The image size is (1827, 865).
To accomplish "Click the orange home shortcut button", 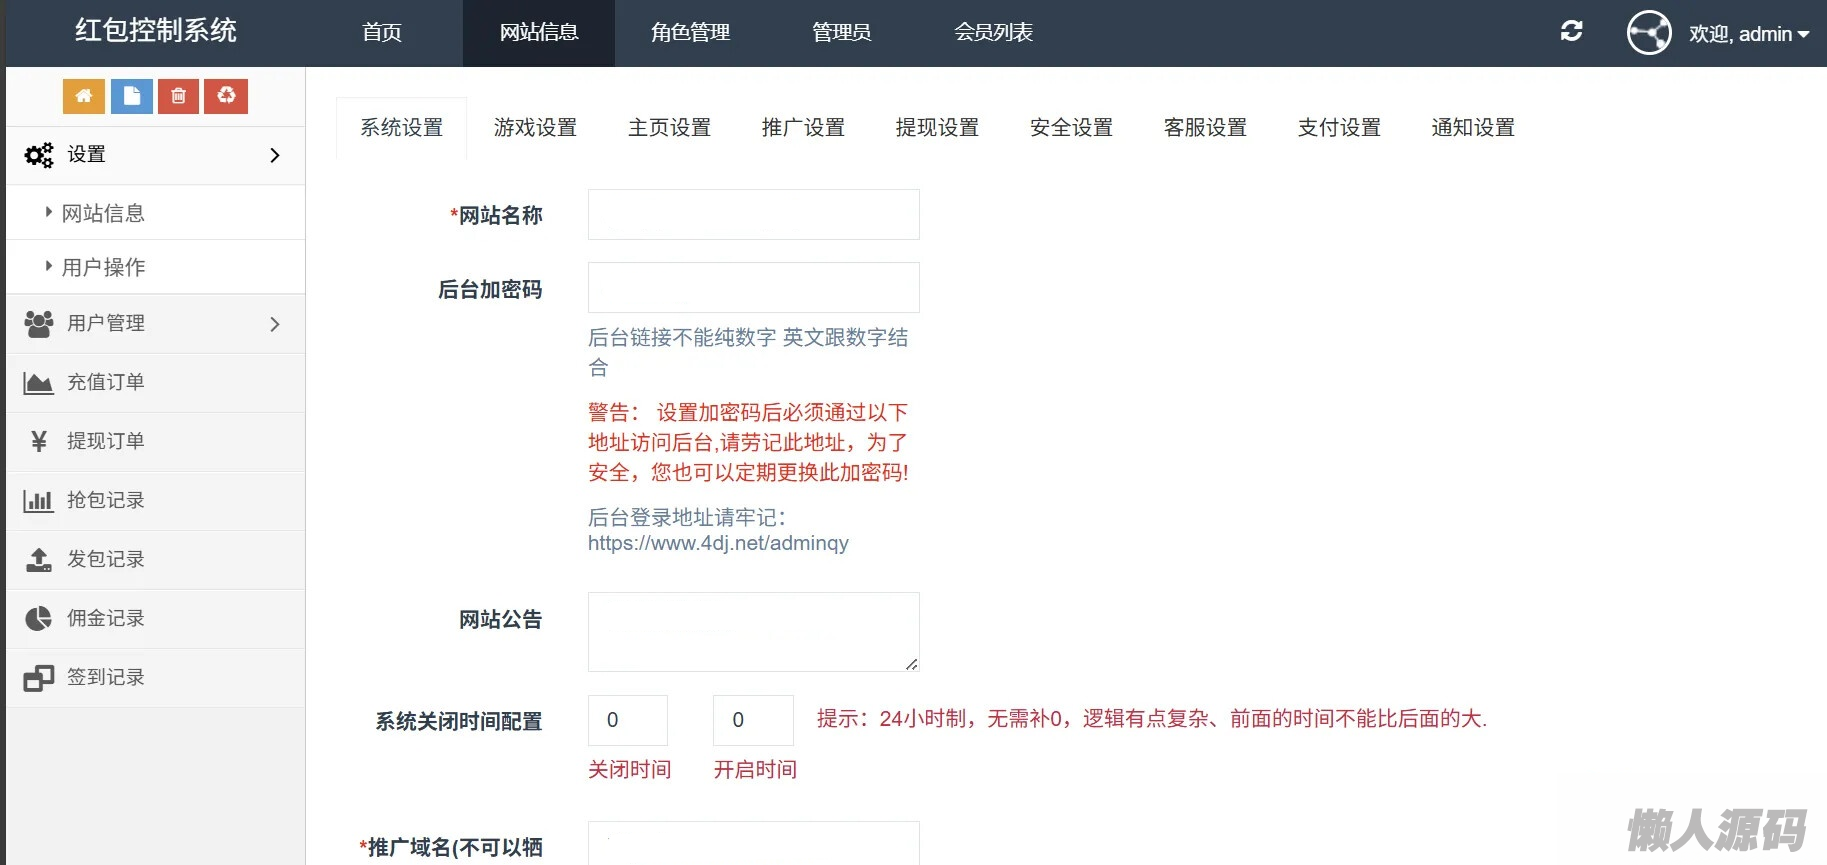I will (84, 96).
